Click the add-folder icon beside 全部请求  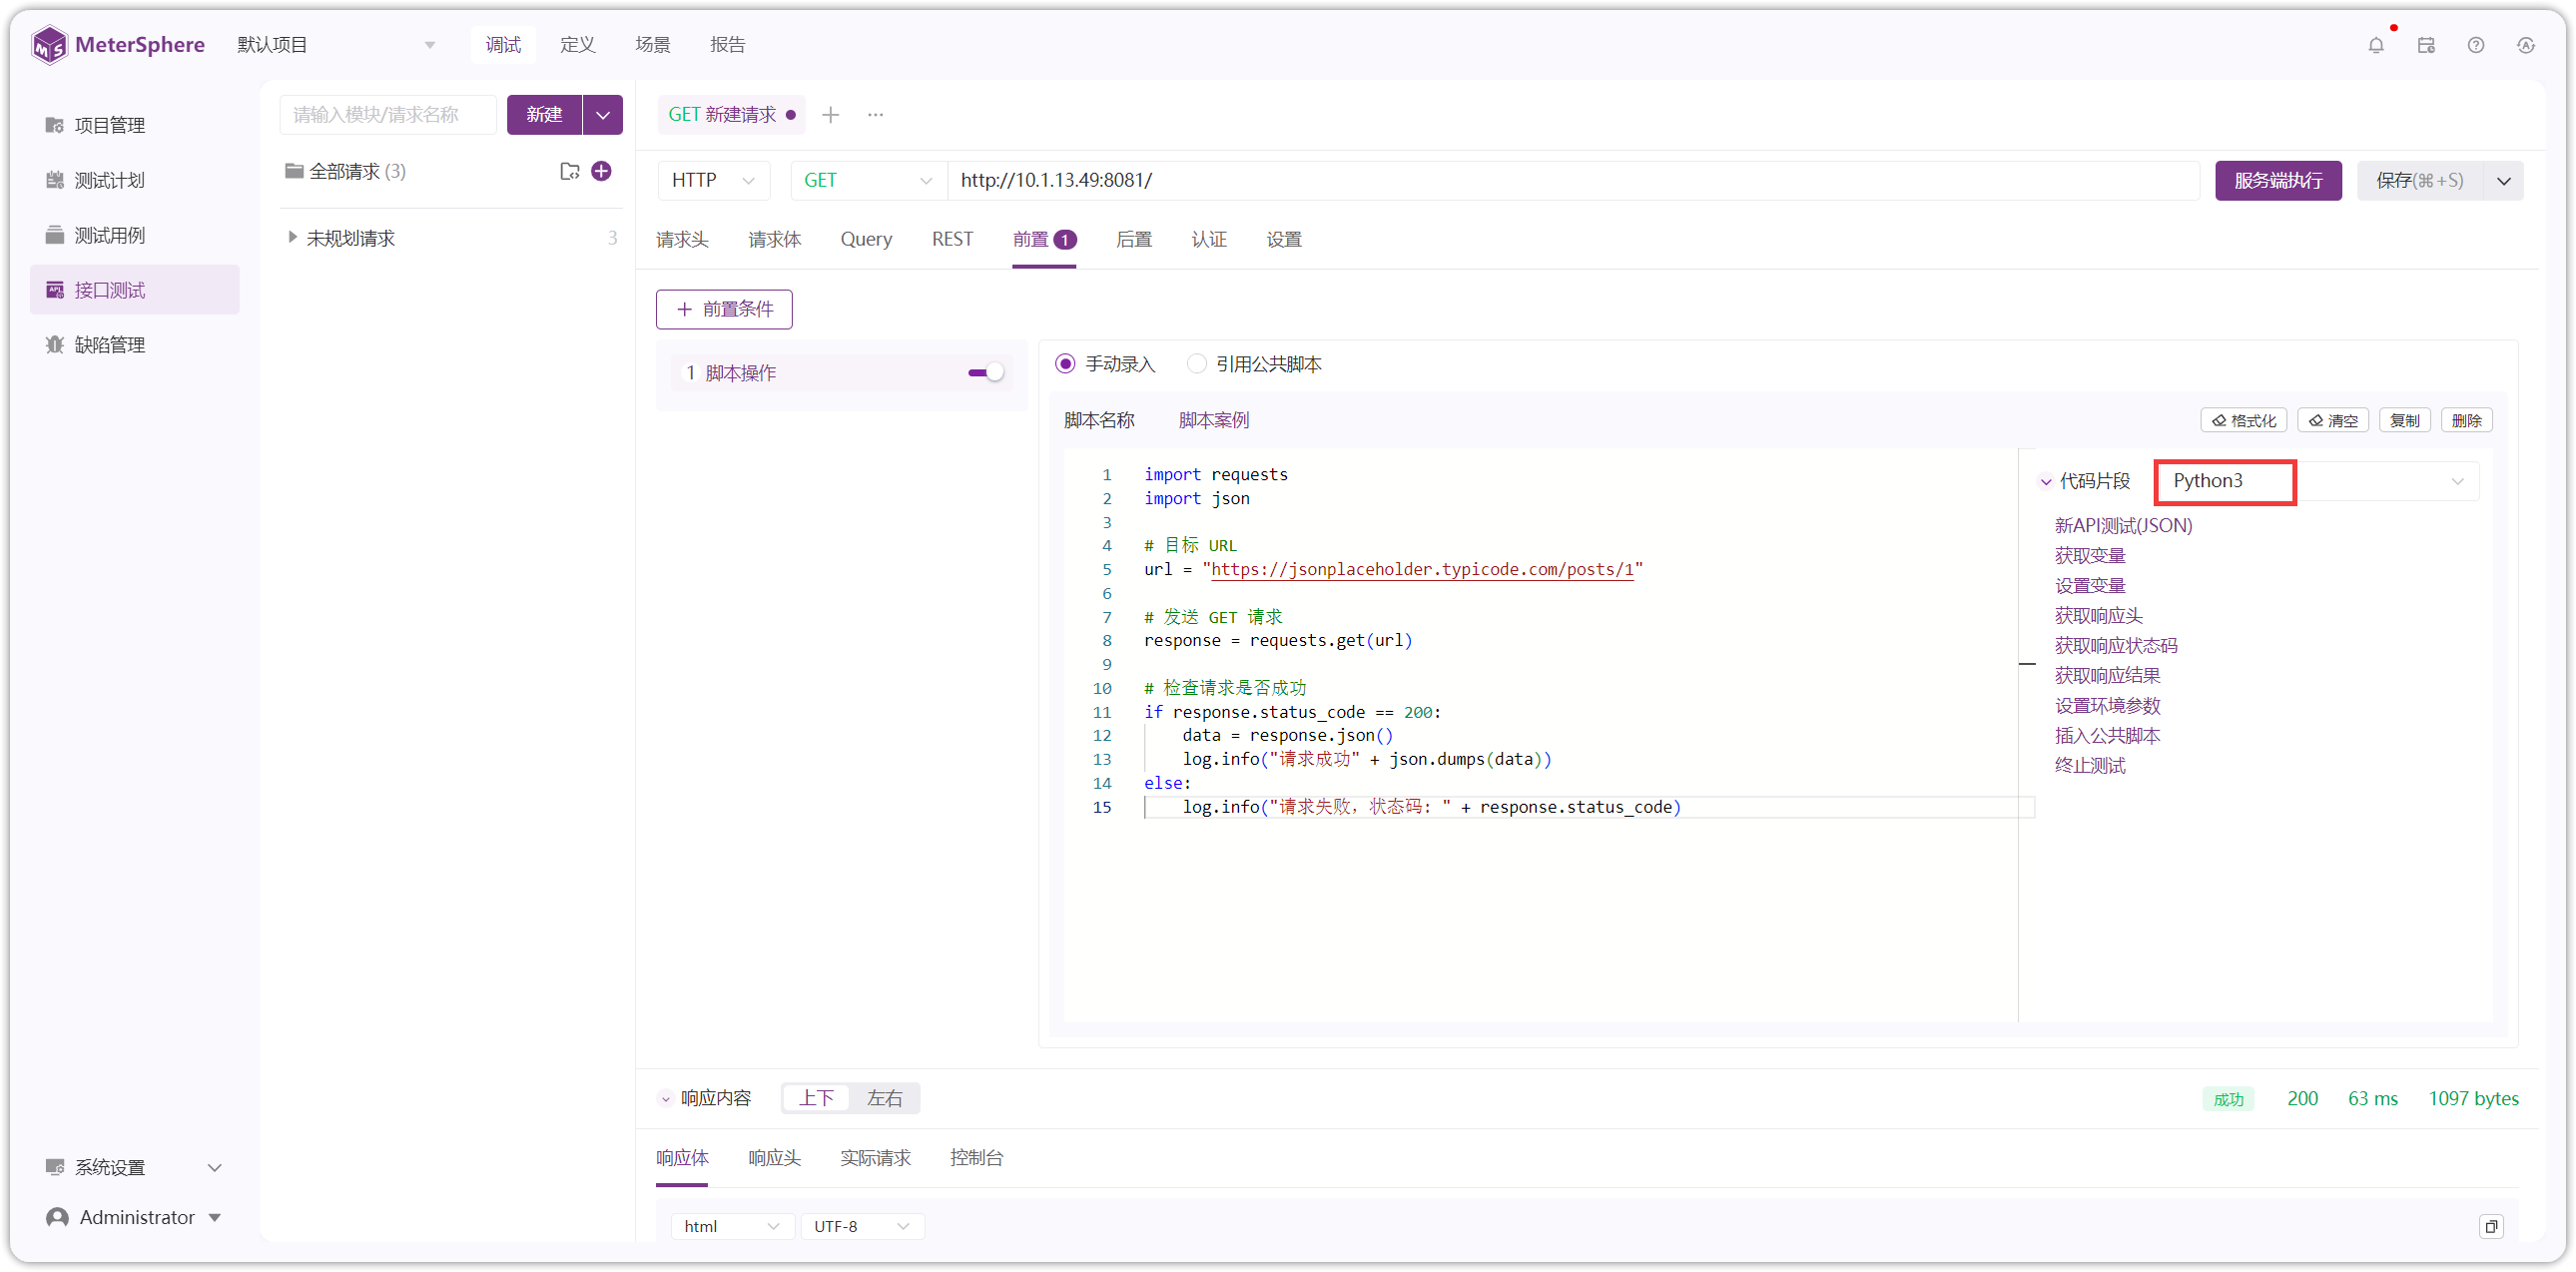(570, 171)
